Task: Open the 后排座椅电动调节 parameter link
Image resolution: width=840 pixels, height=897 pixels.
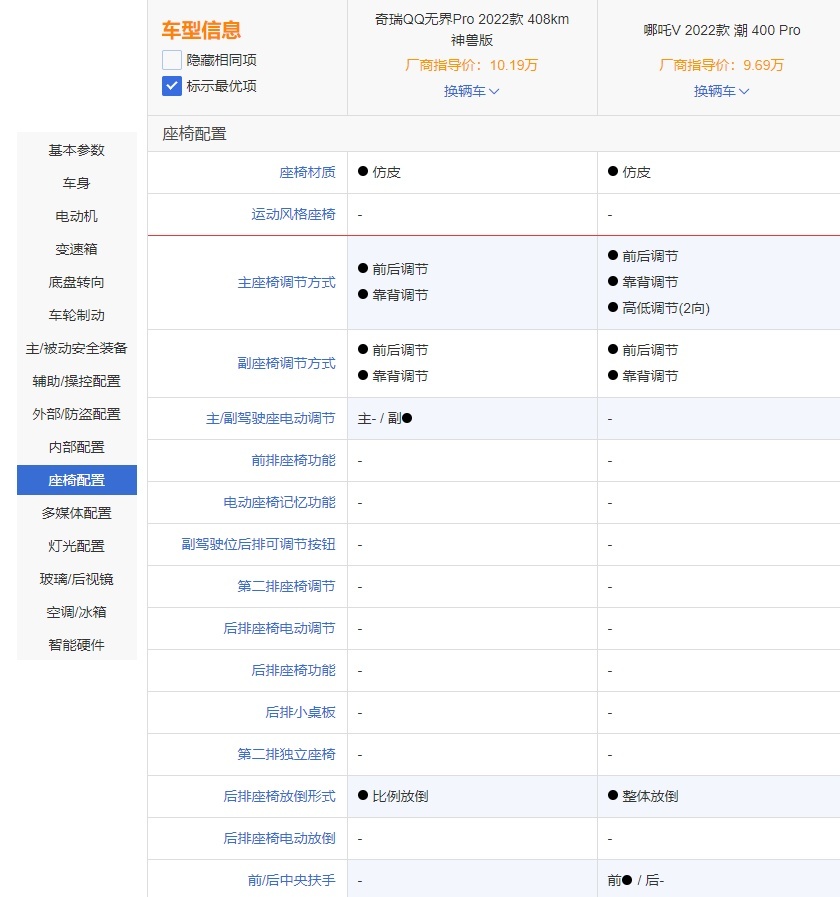Action: pos(279,628)
